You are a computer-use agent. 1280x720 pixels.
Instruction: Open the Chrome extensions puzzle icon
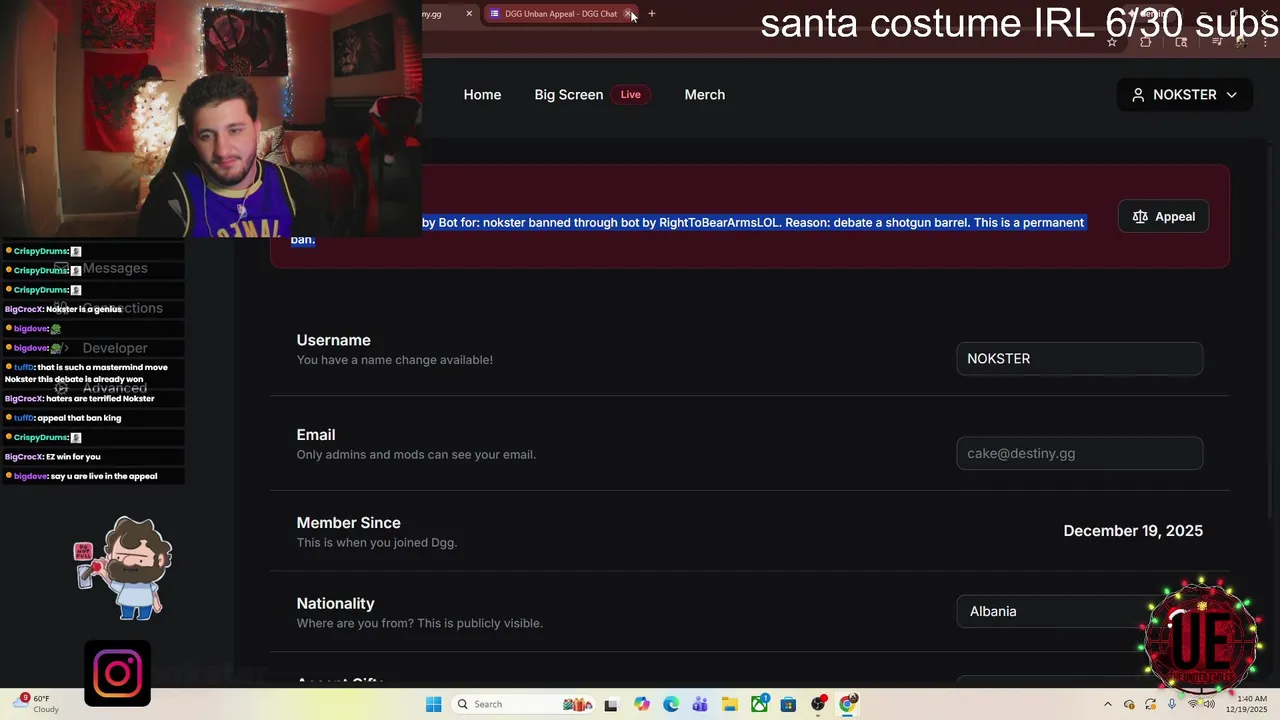pos(1146,42)
